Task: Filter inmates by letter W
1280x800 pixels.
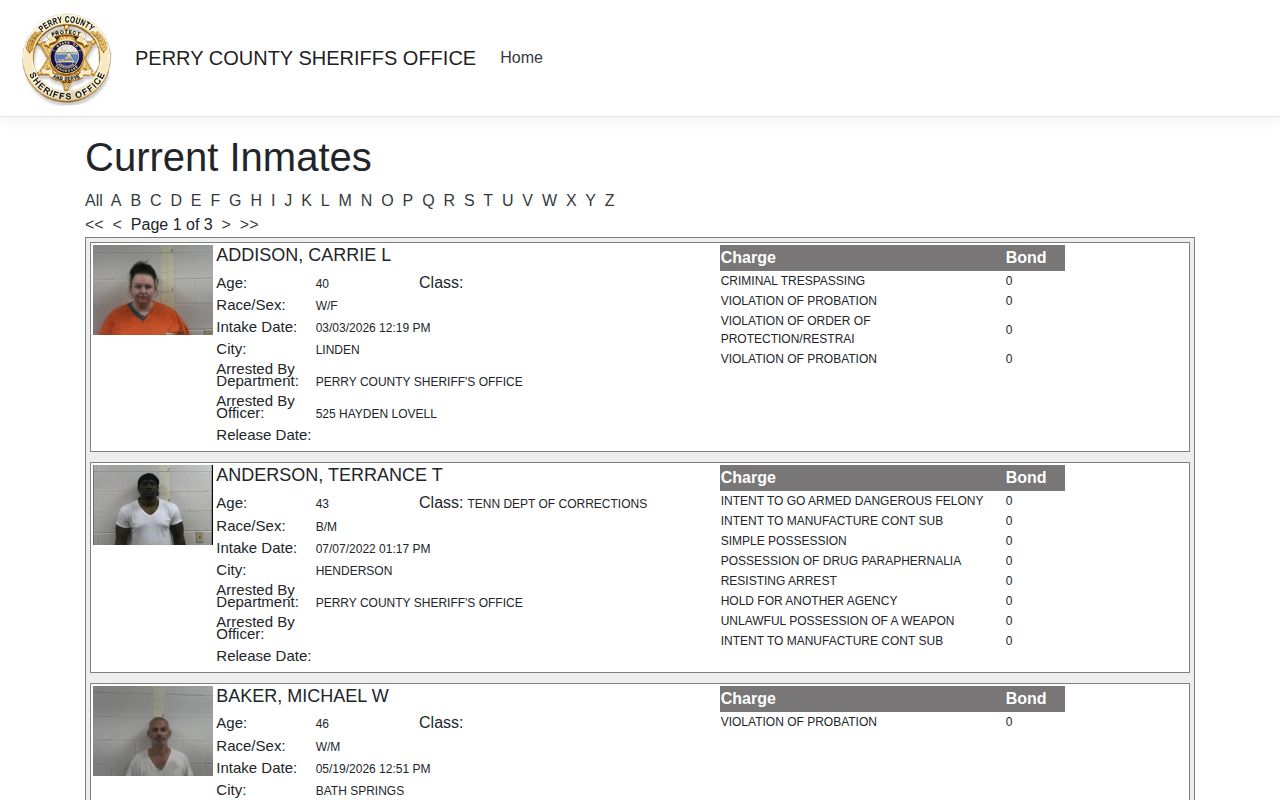Action: [x=549, y=200]
